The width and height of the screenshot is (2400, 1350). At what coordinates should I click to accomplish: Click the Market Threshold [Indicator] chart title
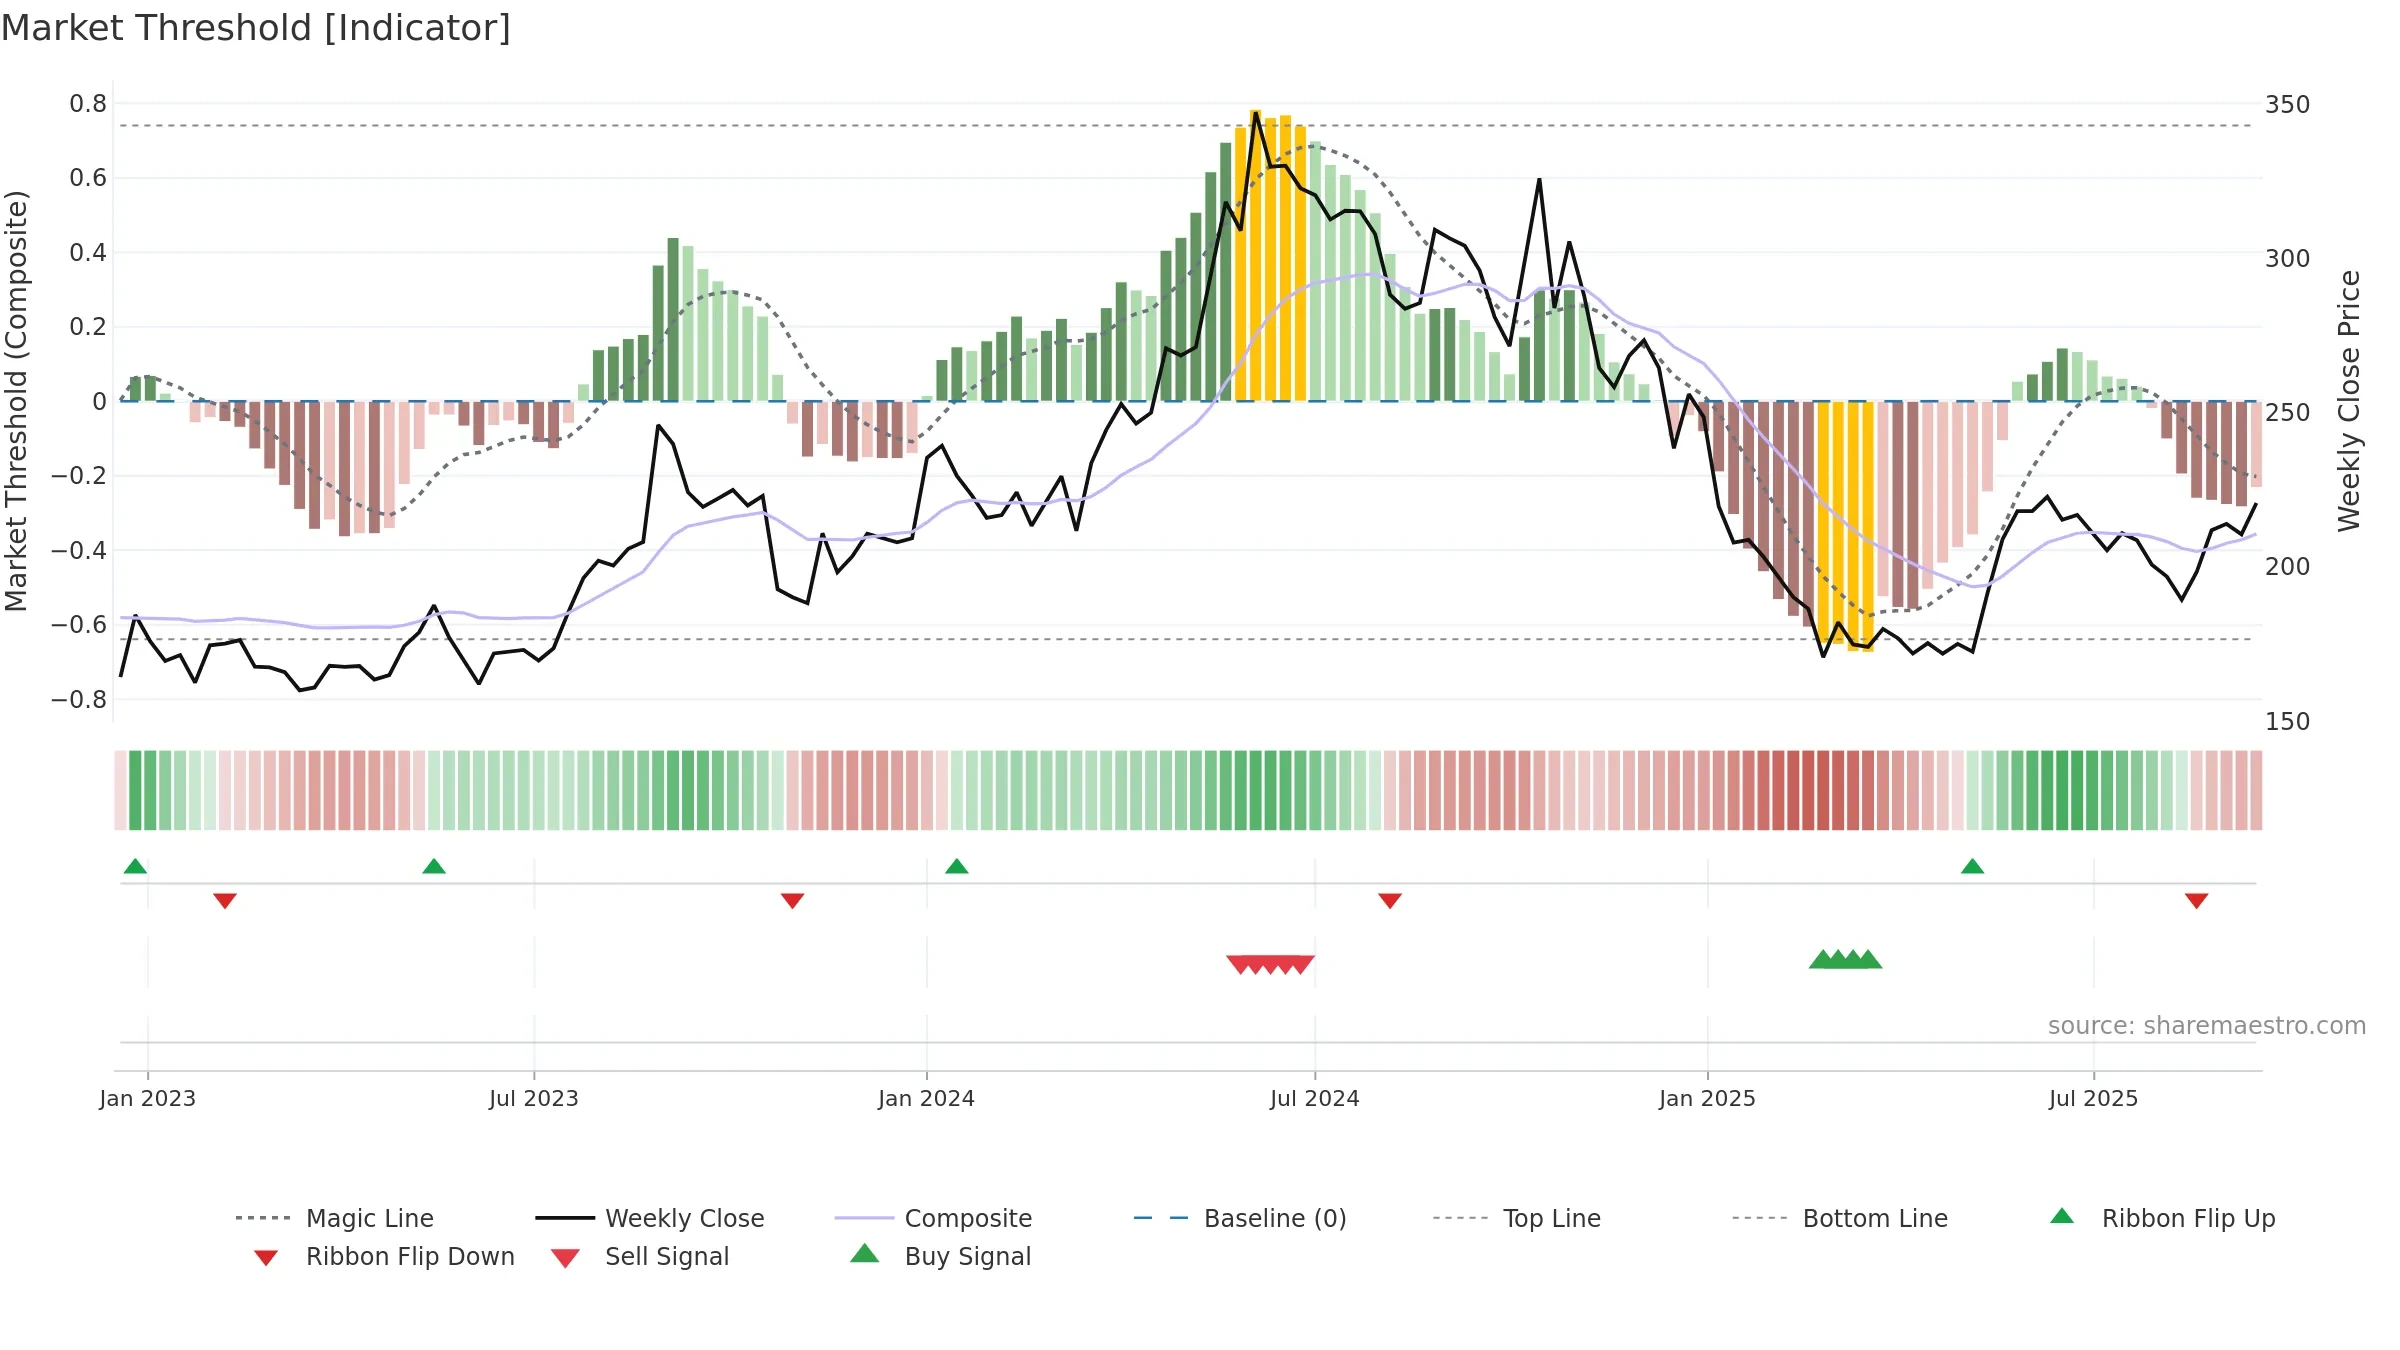coord(256,28)
